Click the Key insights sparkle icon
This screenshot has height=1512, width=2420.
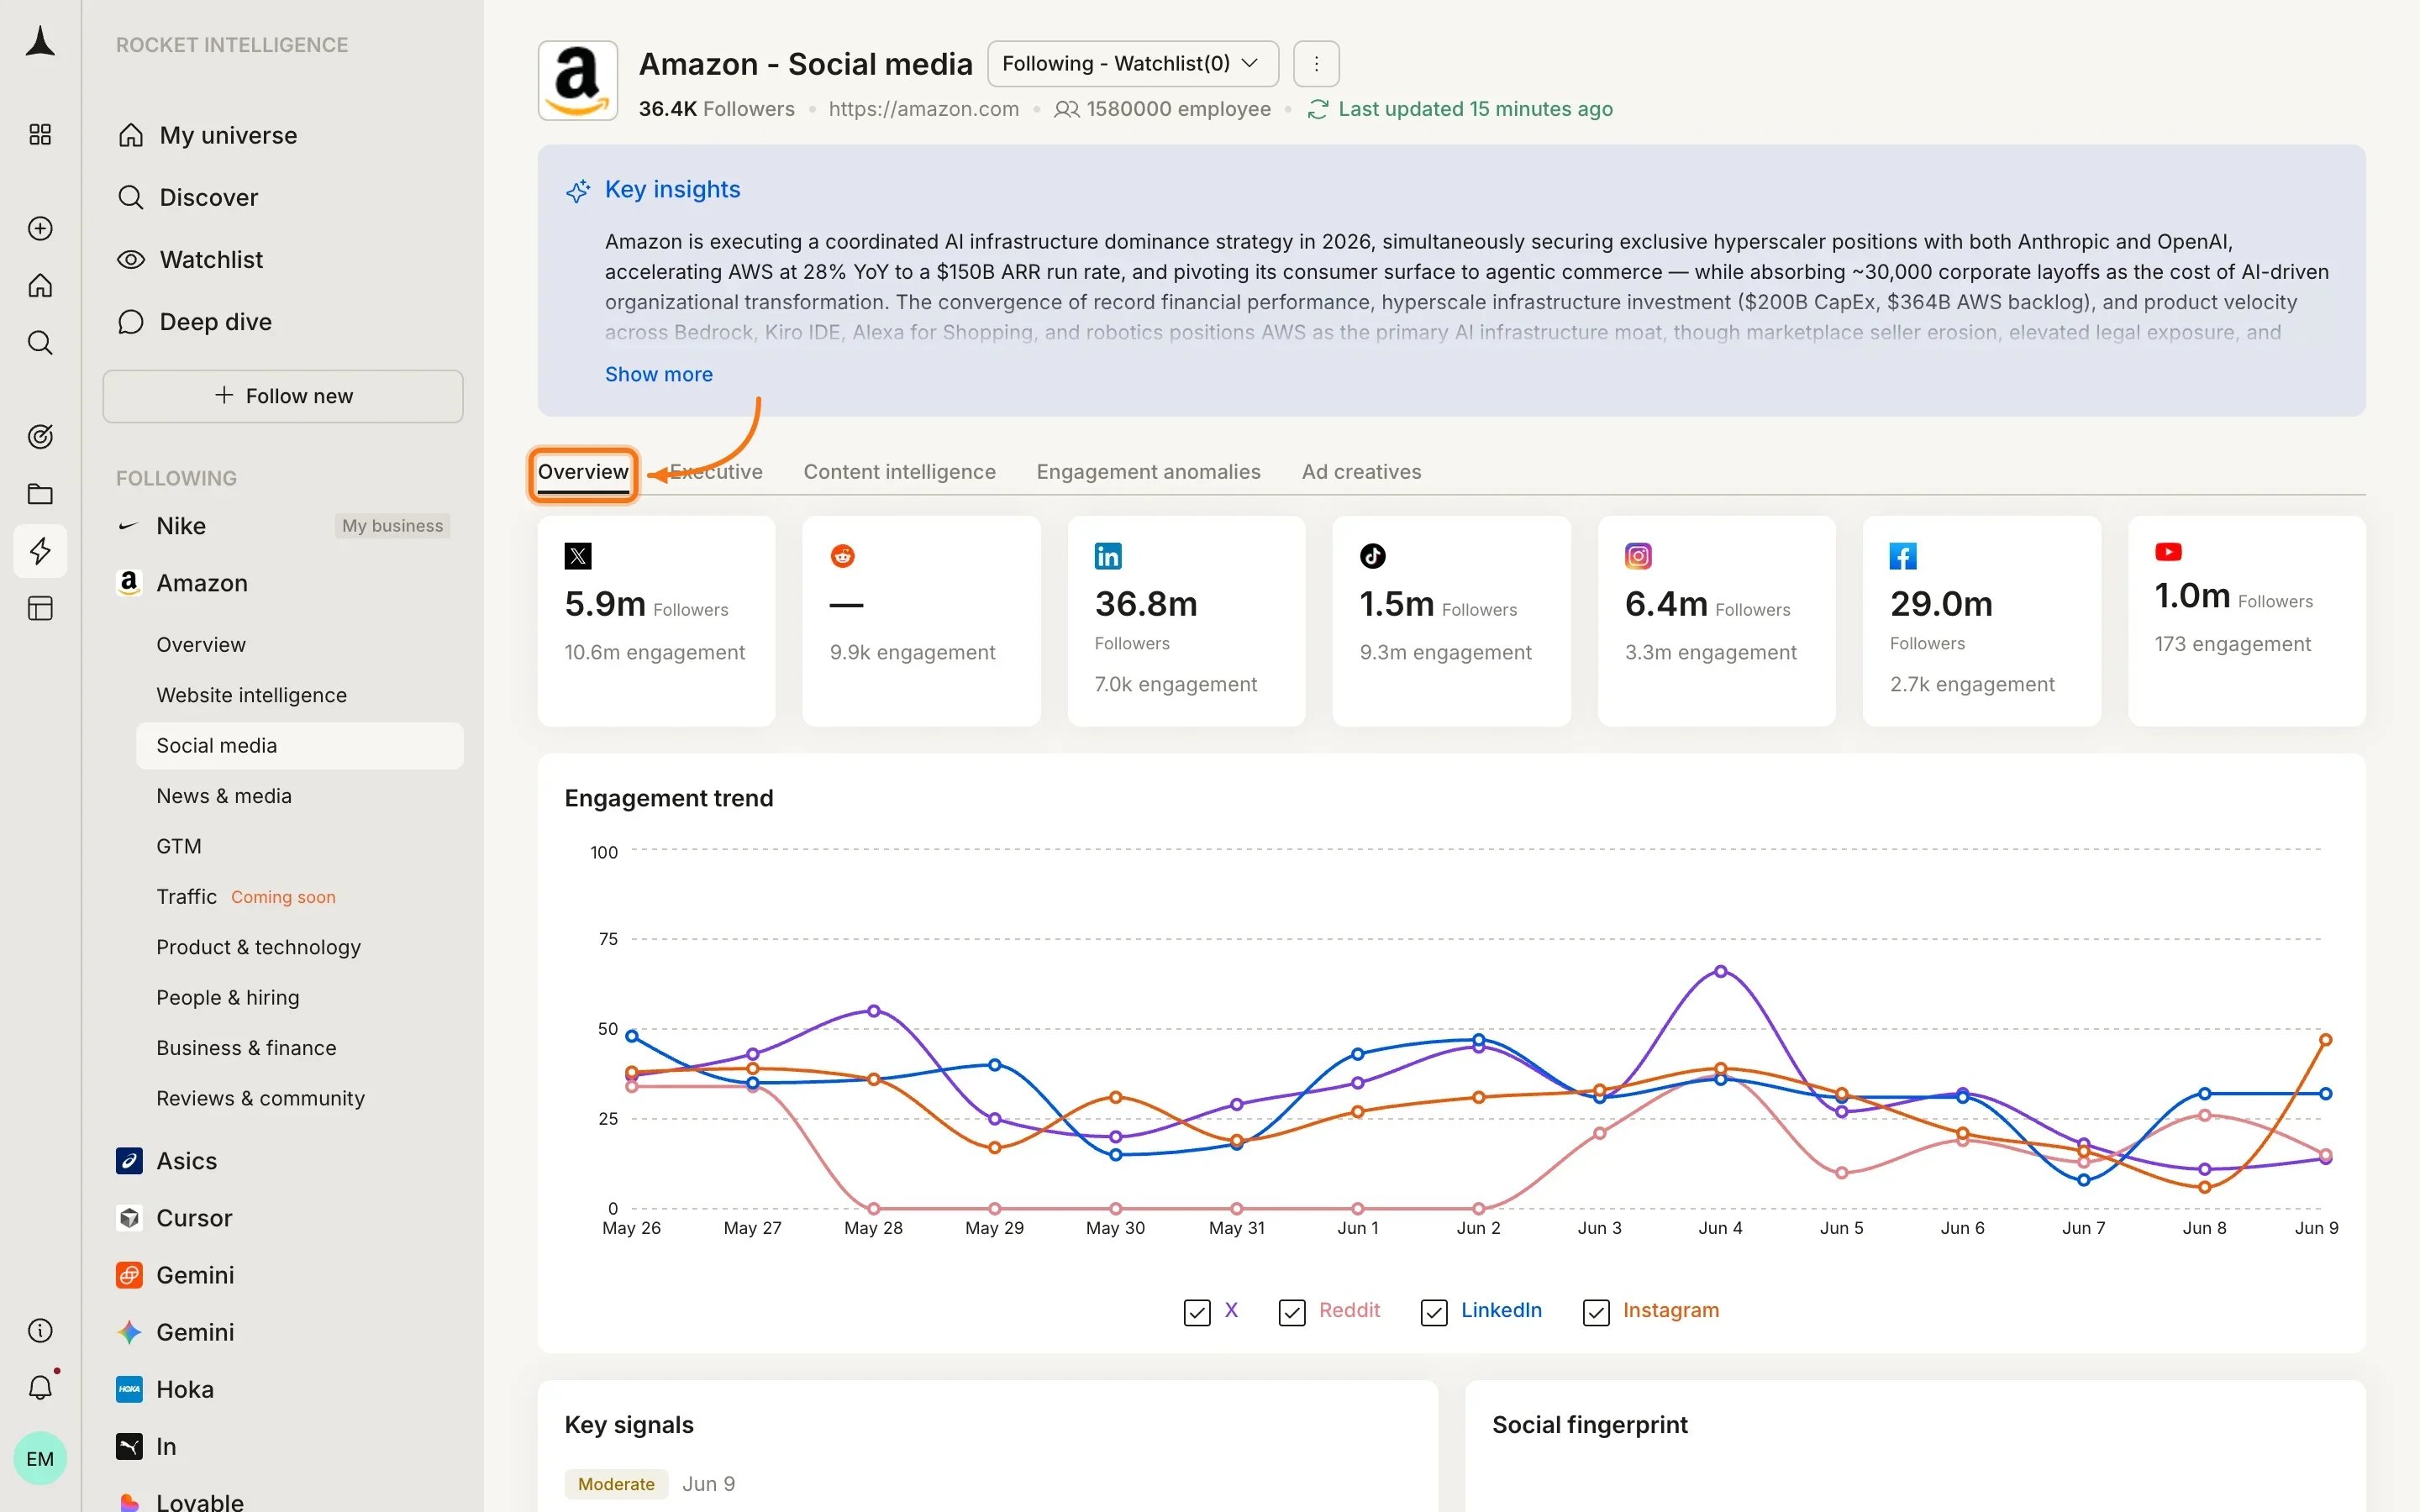[x=578, y=190]
